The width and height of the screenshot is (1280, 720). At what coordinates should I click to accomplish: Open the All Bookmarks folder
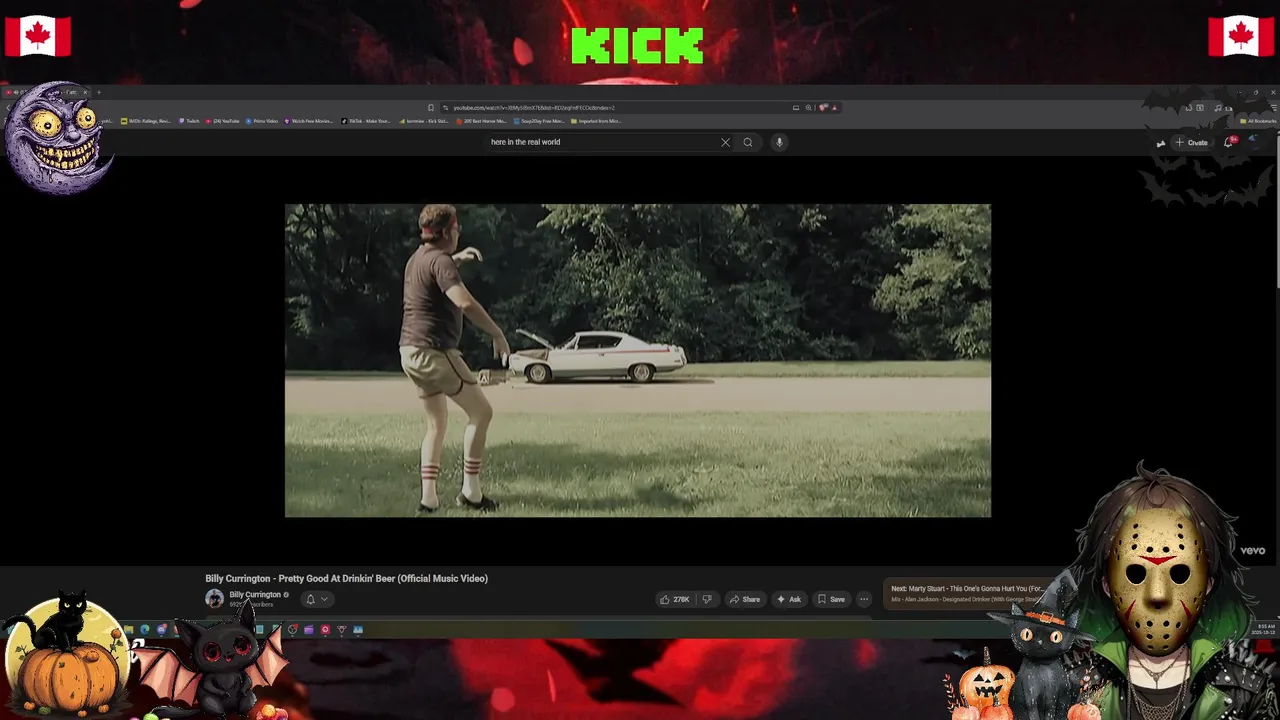(1258, 121)
